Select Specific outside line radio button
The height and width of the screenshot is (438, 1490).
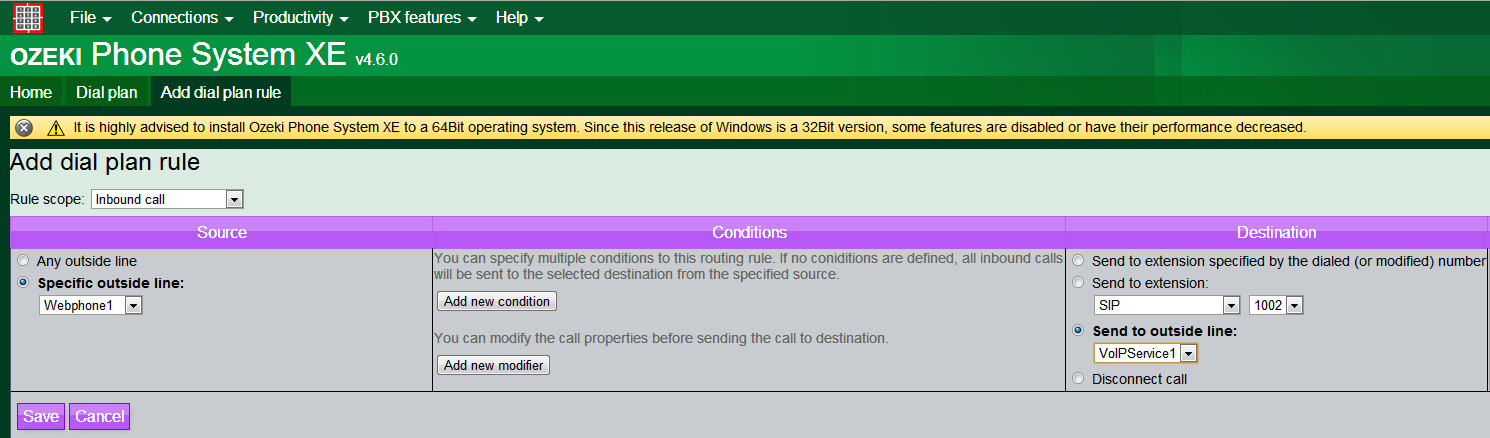[x=24, y=283]
